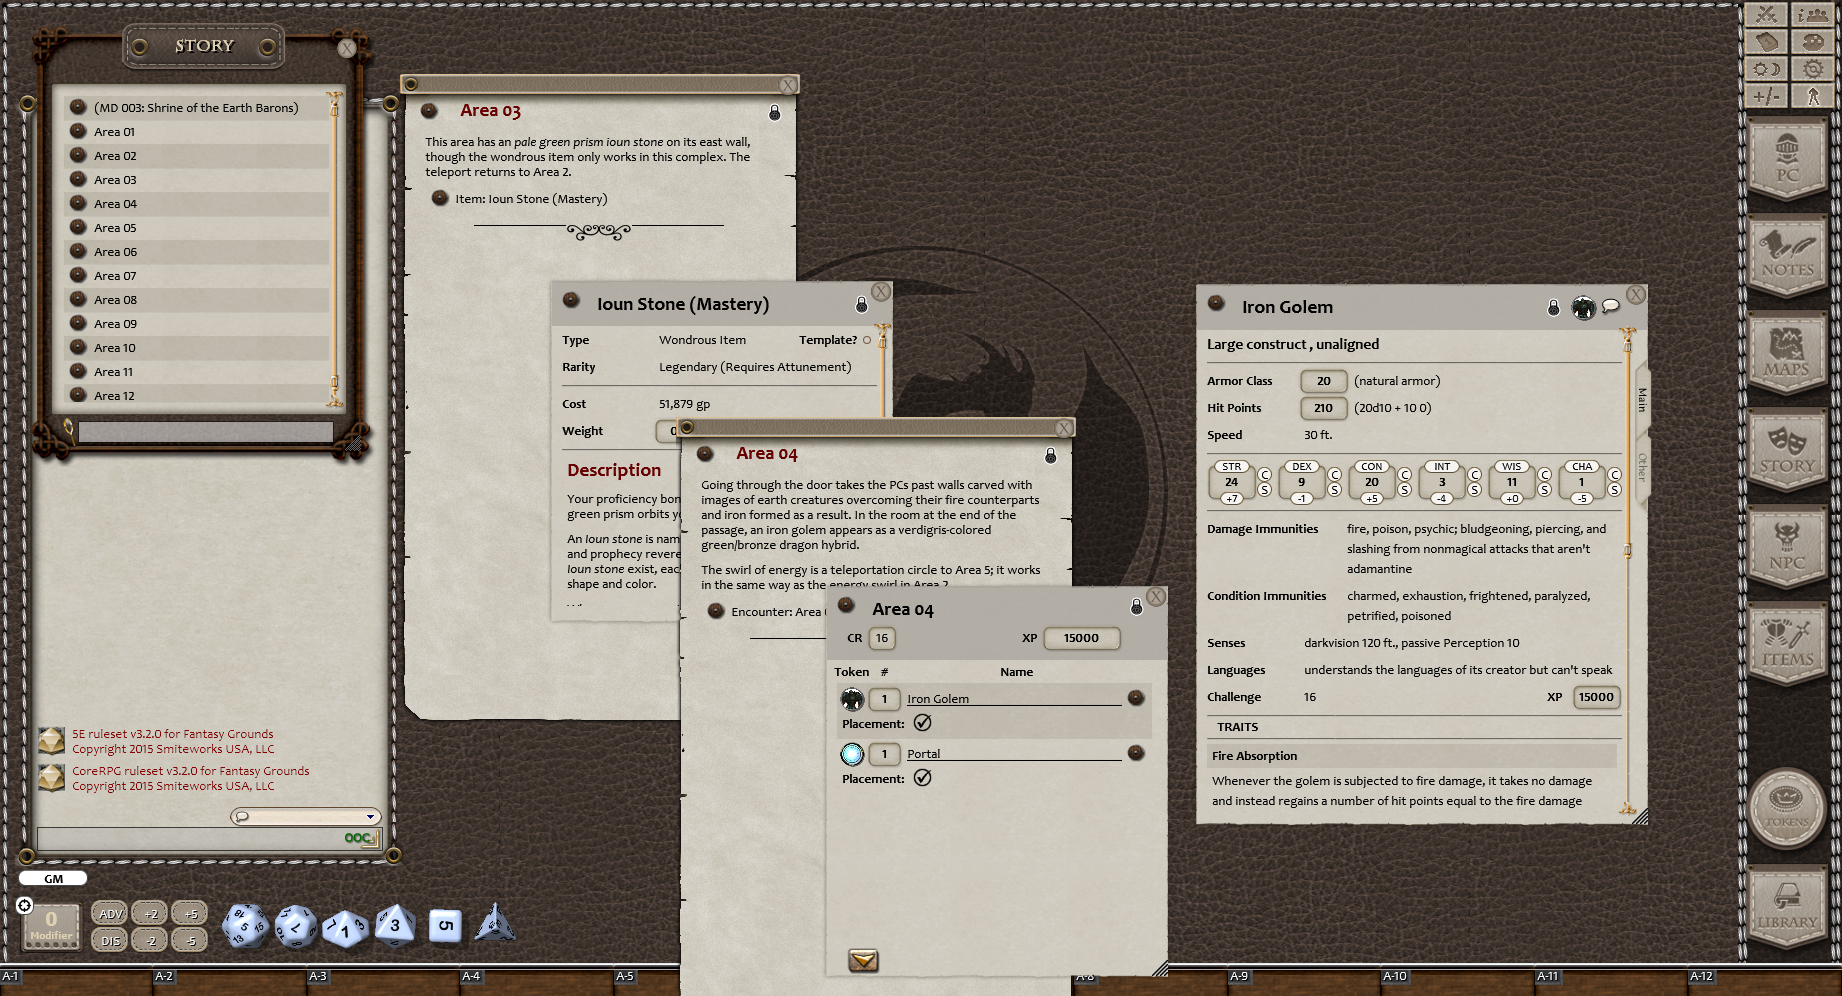Image resolution: width=1842 pixels, height=996 pixels.
Task: Open the Modifiers (+/-) panel
Action: pos(1766,96)
